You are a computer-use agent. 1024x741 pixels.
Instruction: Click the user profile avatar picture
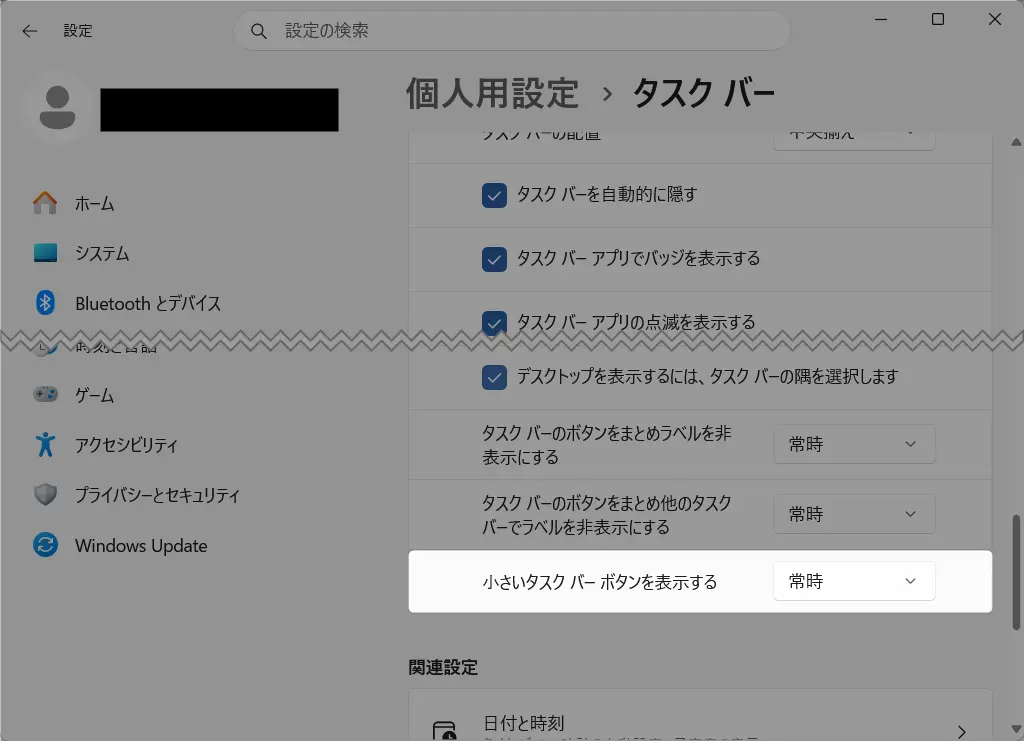click(x=58, y=108)
